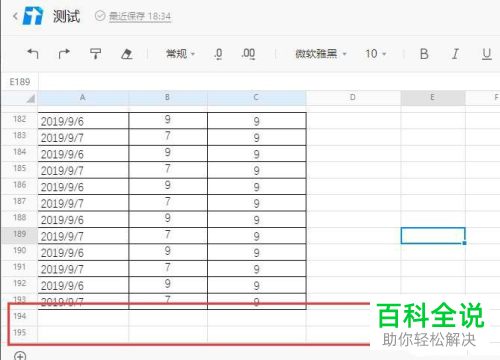Toggle bold formatting
Image resolution: width=500 pixels, height=360 pixels.
(x=424, y=54)
